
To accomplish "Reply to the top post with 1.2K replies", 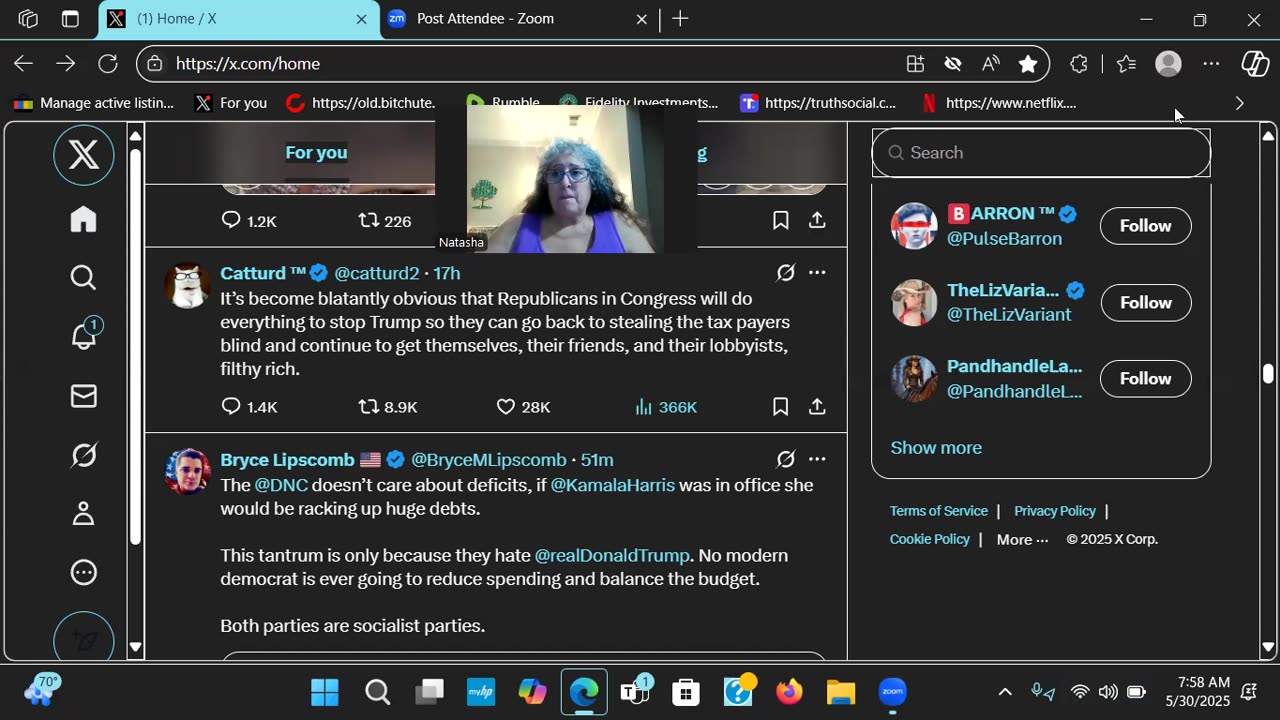I will tap(249, 221).
